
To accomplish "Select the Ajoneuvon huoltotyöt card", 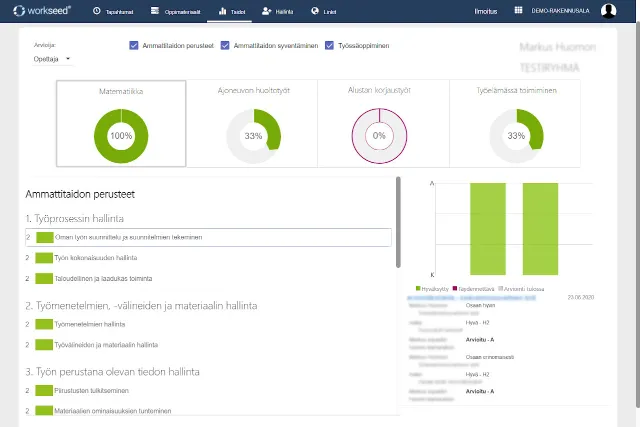I will (x=253, y=123).
